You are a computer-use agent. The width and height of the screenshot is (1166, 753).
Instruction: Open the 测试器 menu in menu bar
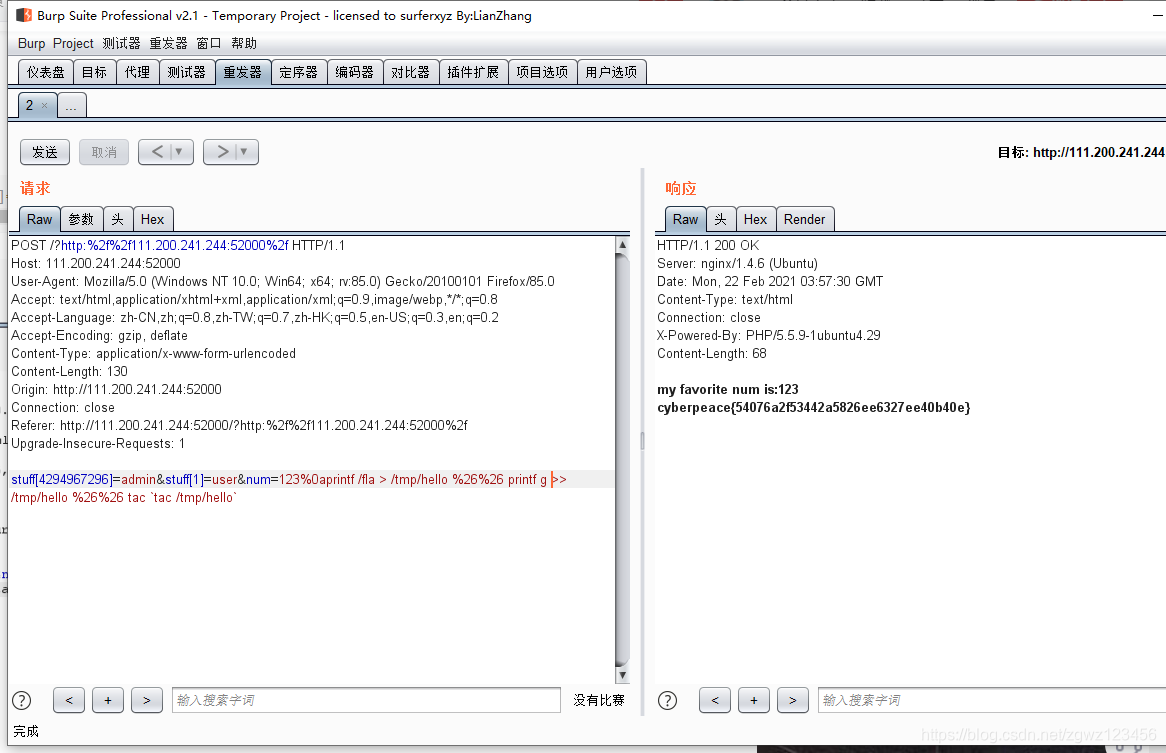[x=121, y=43]
